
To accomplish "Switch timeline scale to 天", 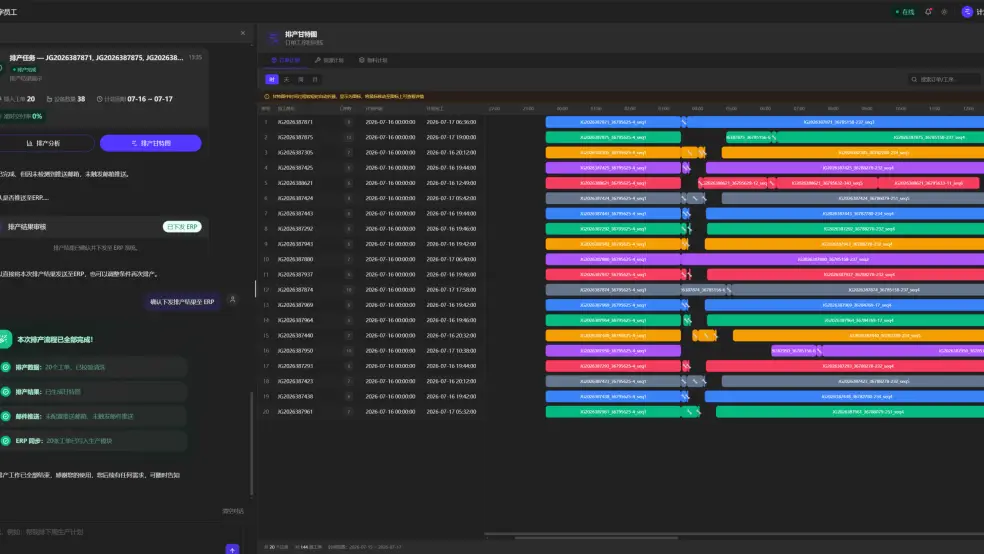I will 286,79.
